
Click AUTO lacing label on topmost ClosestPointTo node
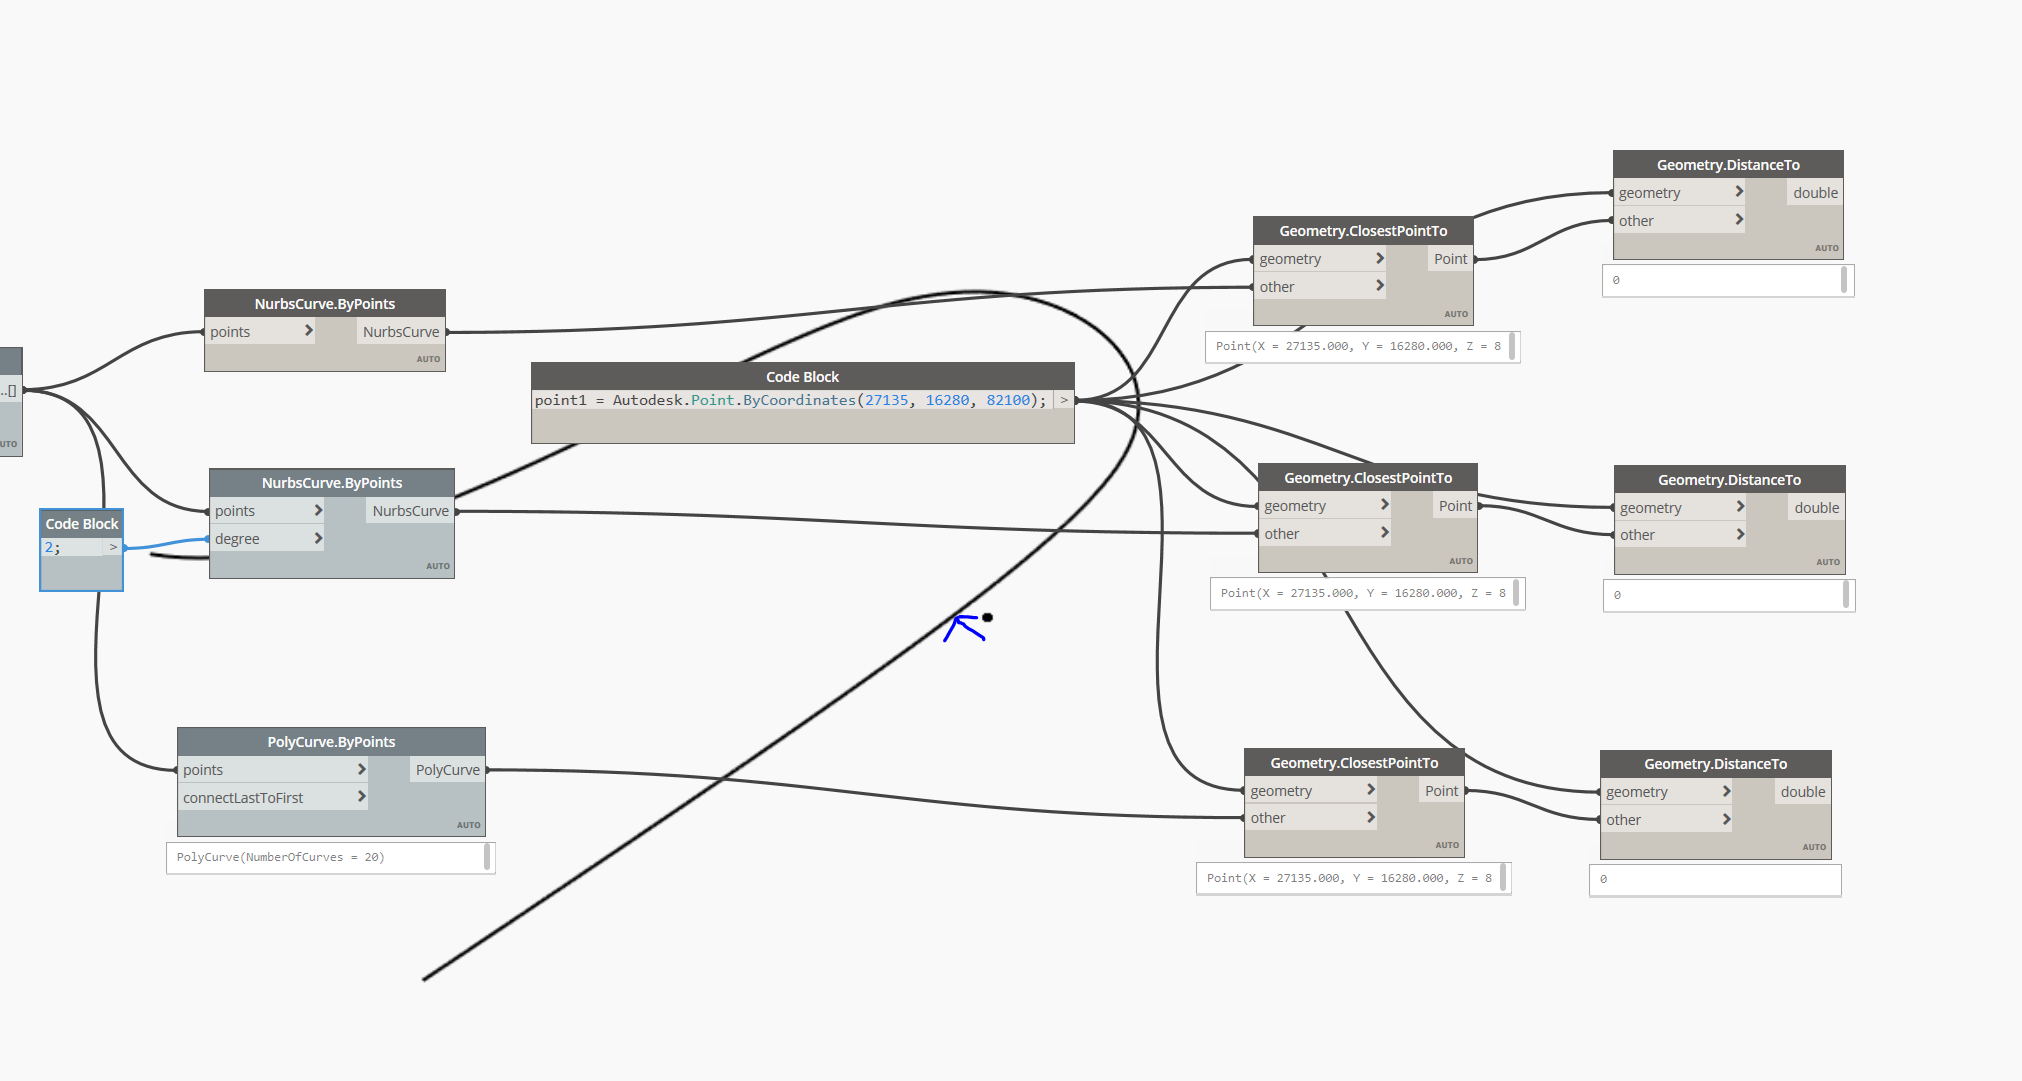[1456, 314]
